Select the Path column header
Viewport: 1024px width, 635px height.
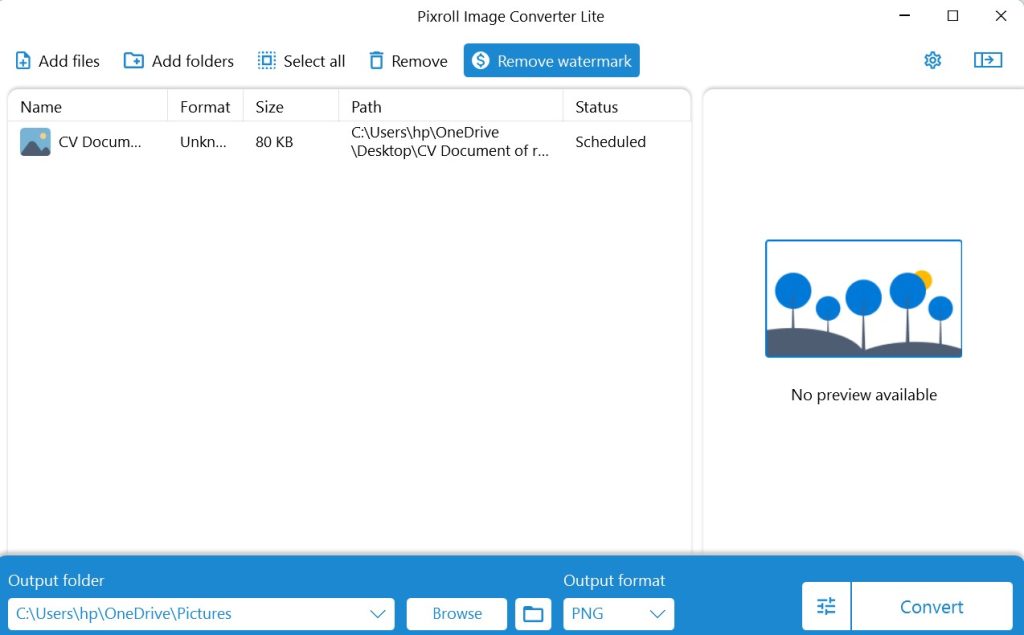(x=366, y=107)
